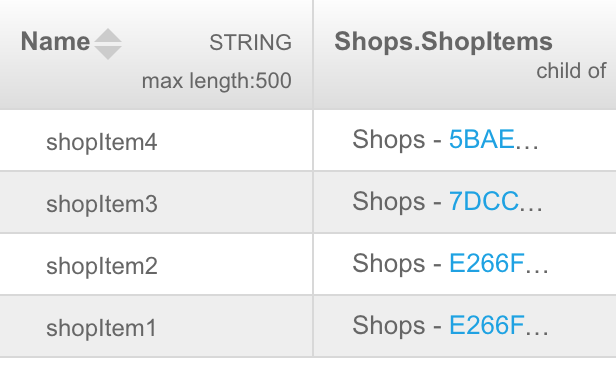Sort ascending with Name column up arrow
This screenshot has height=384, width=616.
point(108,35)
